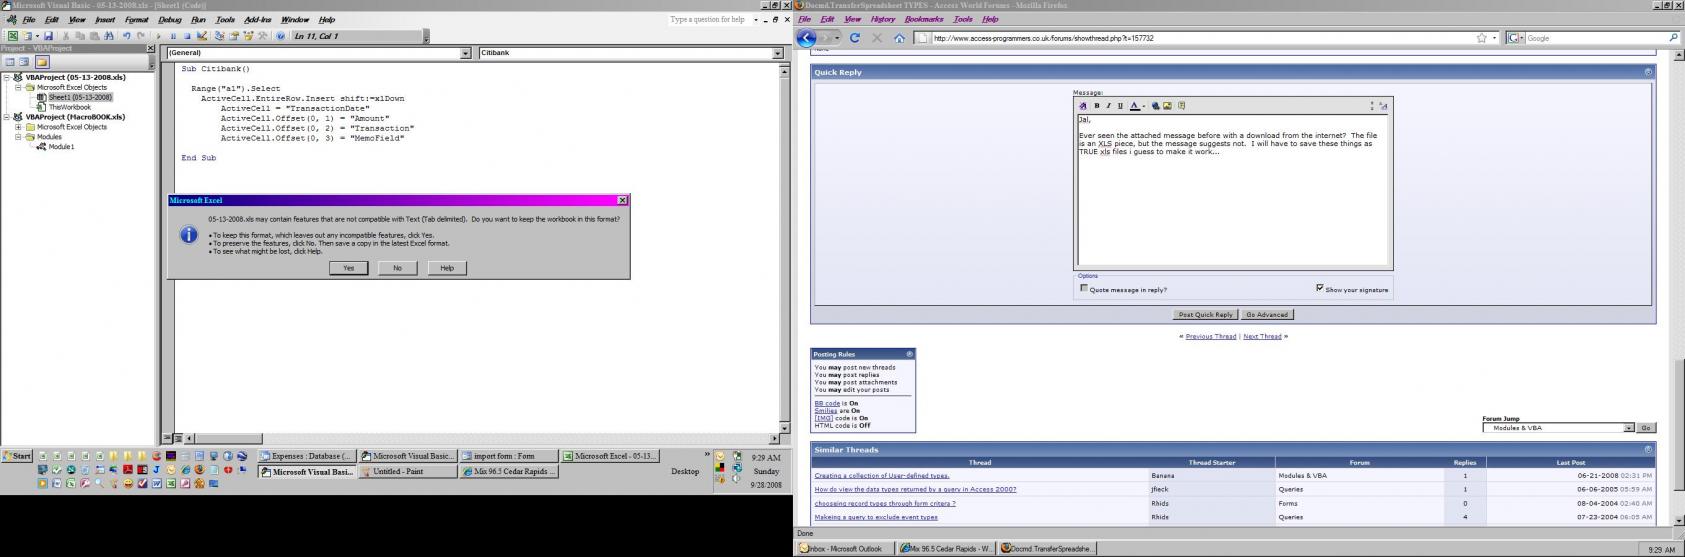Click the Google search magnifier icon in Firefox
Viewport: 1685px width, 557px height.
pyautogui.click(x=1673, y=38)
